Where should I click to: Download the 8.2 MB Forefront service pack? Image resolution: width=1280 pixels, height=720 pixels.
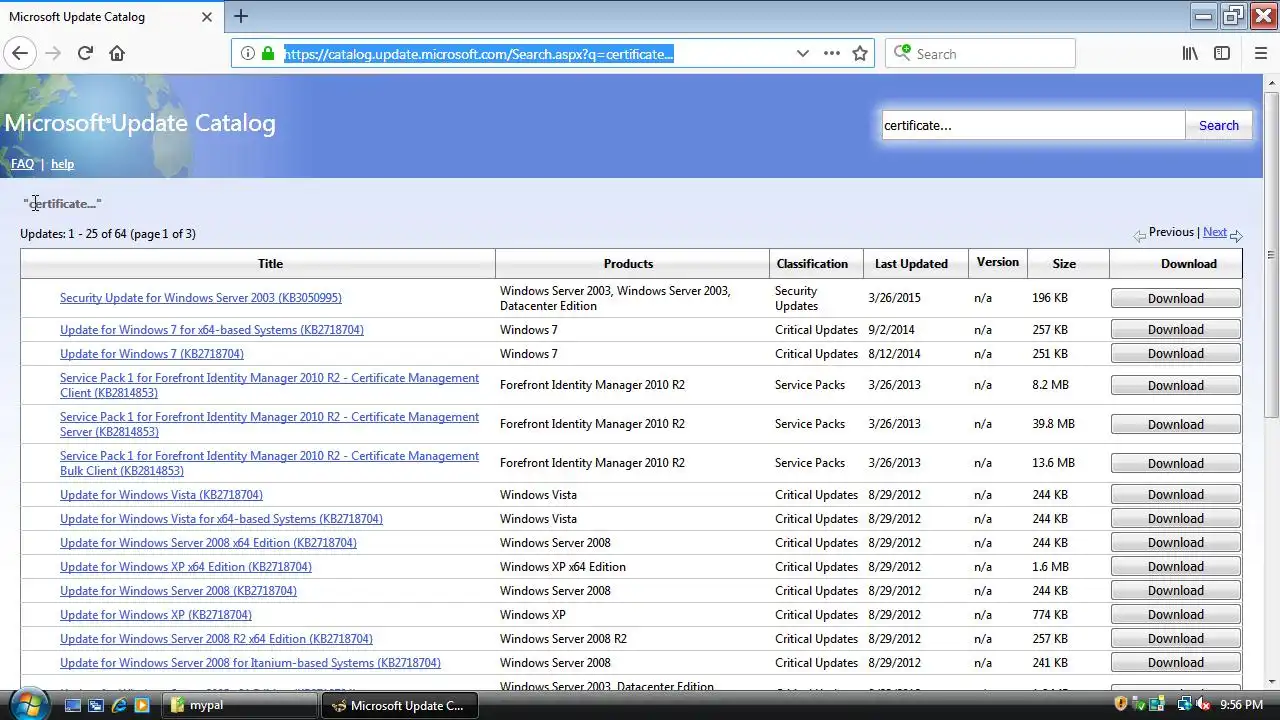click(1176, 385)
